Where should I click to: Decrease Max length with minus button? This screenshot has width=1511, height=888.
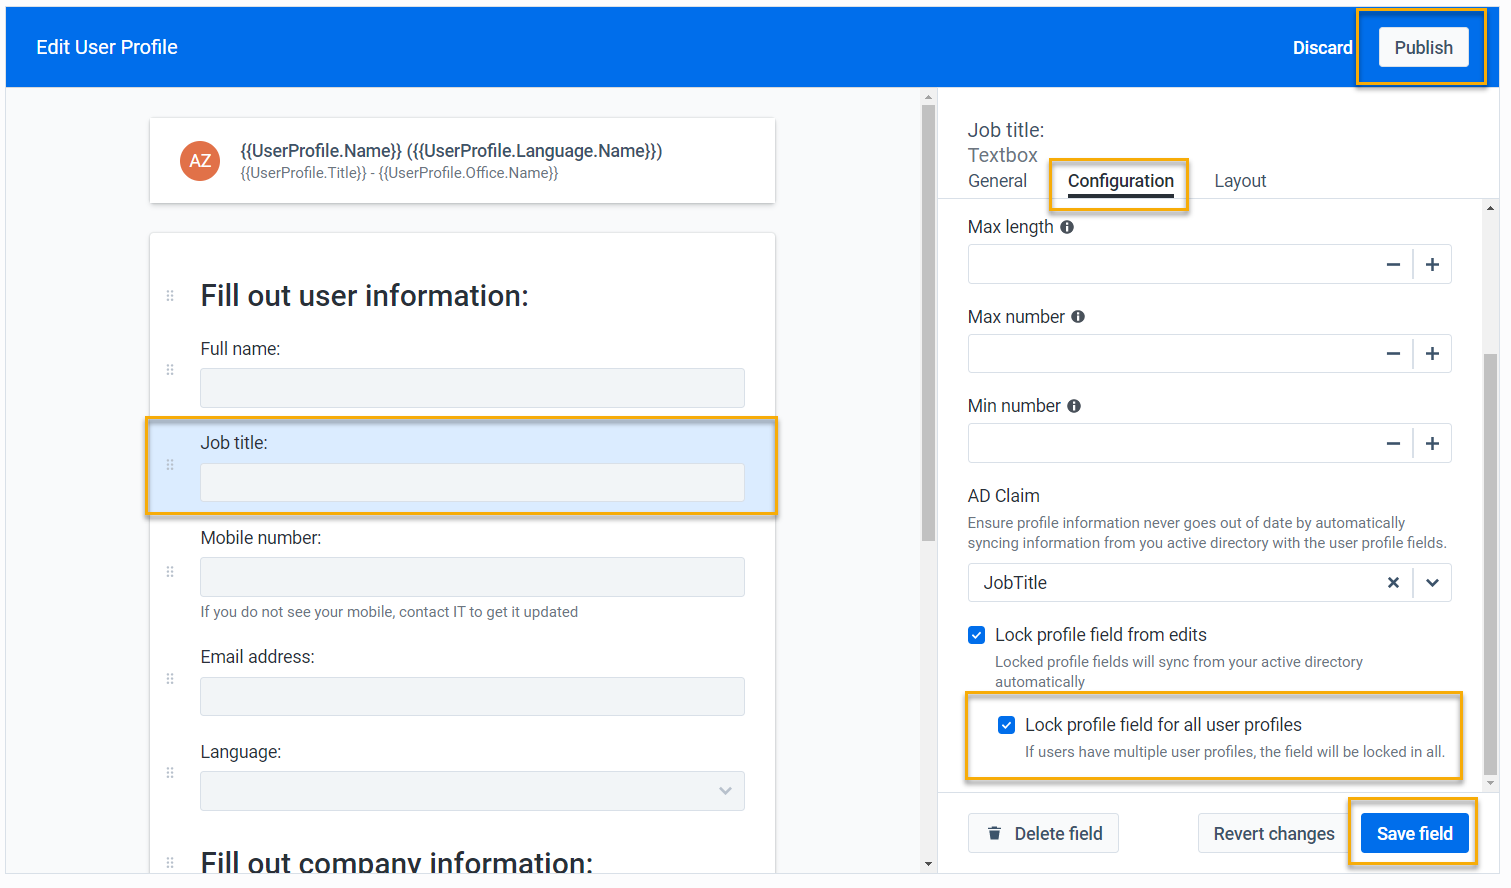tap(1393, 265)
